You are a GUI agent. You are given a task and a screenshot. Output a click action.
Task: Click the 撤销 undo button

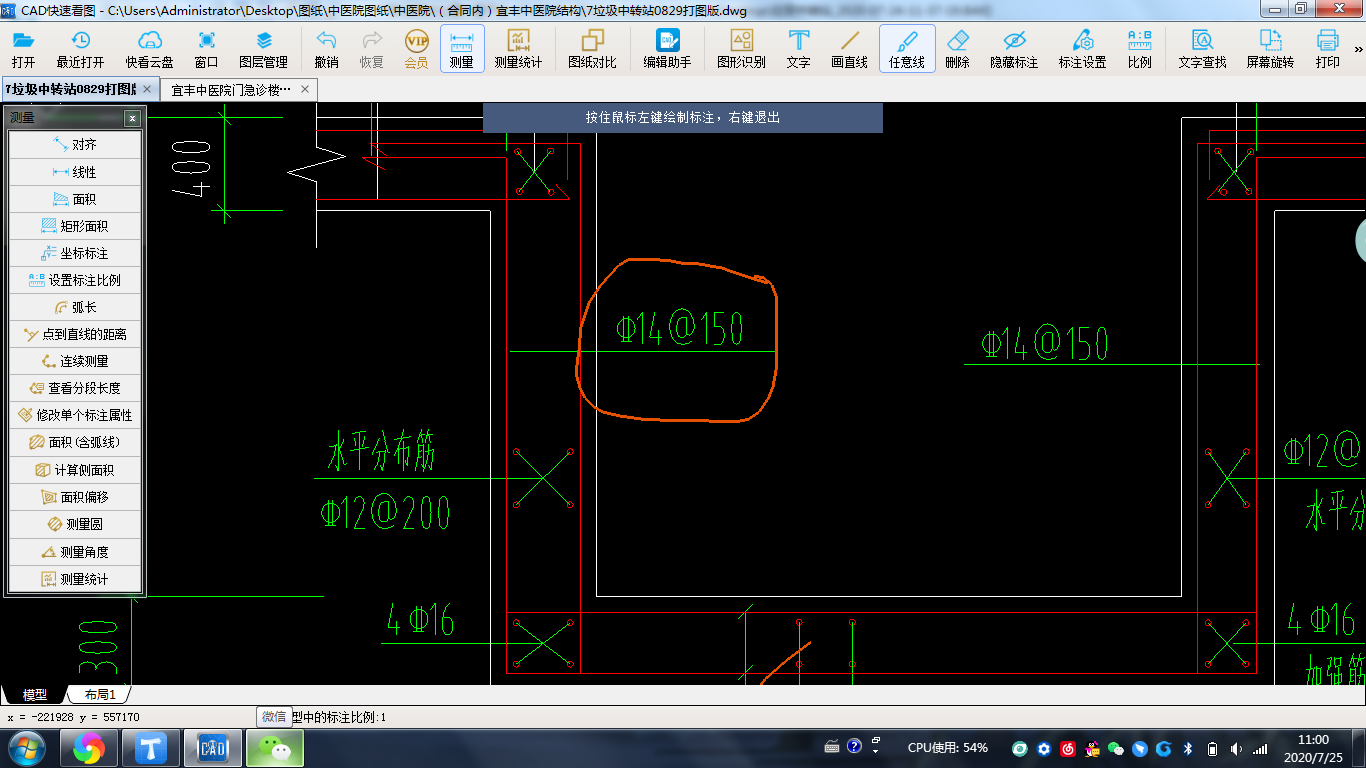[x=326, y=49]
